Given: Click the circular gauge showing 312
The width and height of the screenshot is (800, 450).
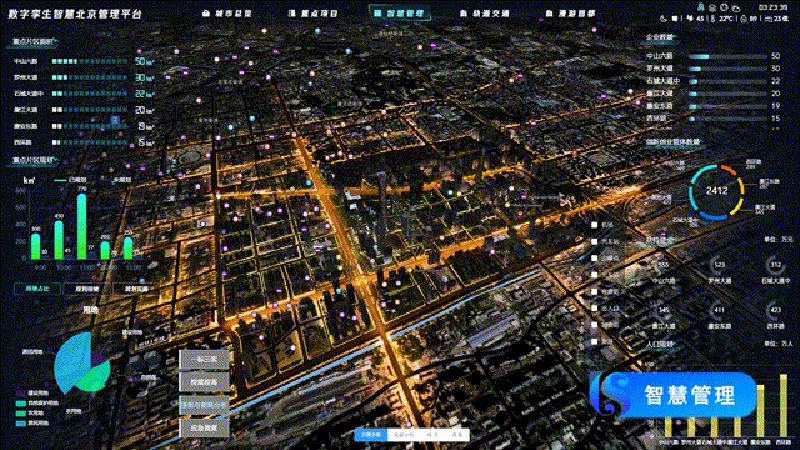Looking at the screenshot, I should (x=775, y=267).
